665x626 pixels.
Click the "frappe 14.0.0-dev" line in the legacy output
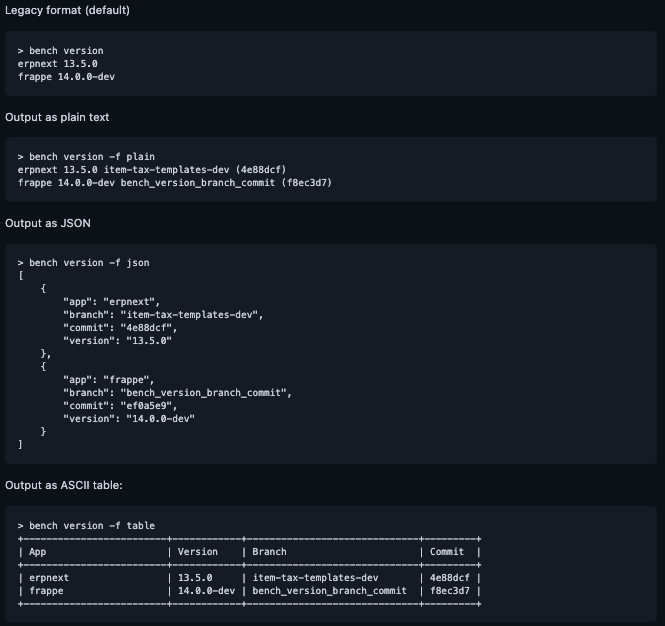tap(66, 77)
